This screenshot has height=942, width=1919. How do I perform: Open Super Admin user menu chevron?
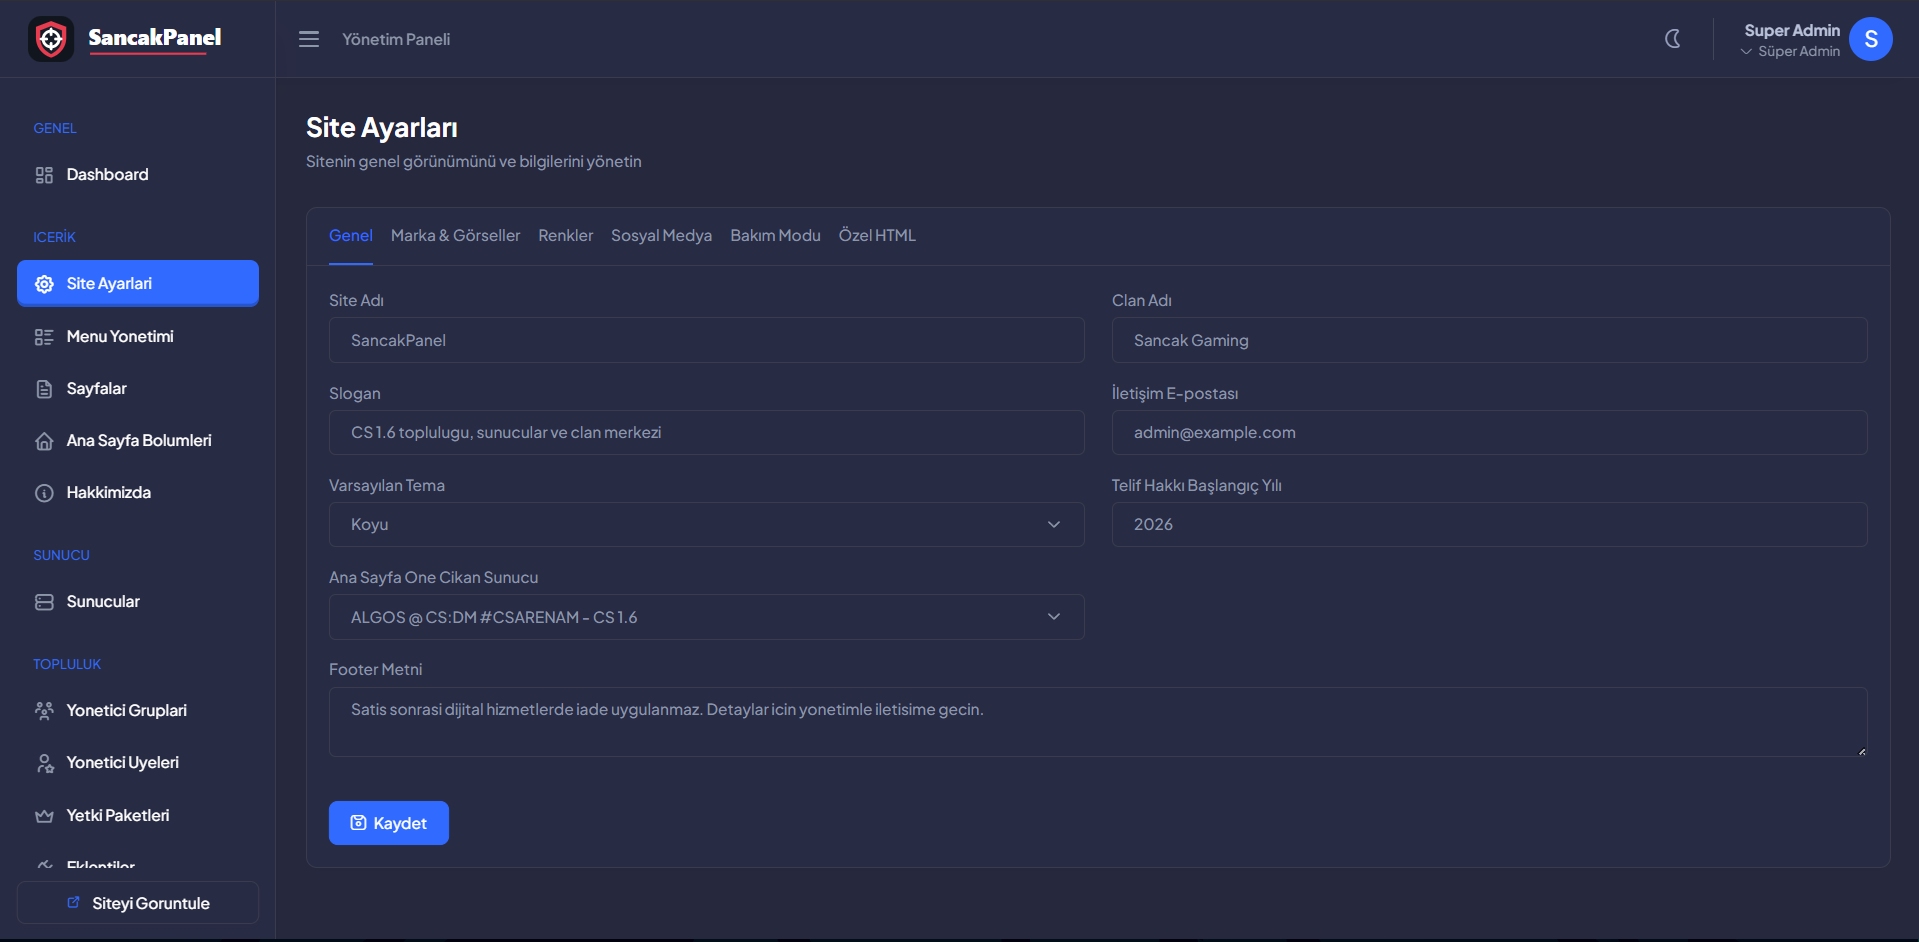(x=1746, y=52)
